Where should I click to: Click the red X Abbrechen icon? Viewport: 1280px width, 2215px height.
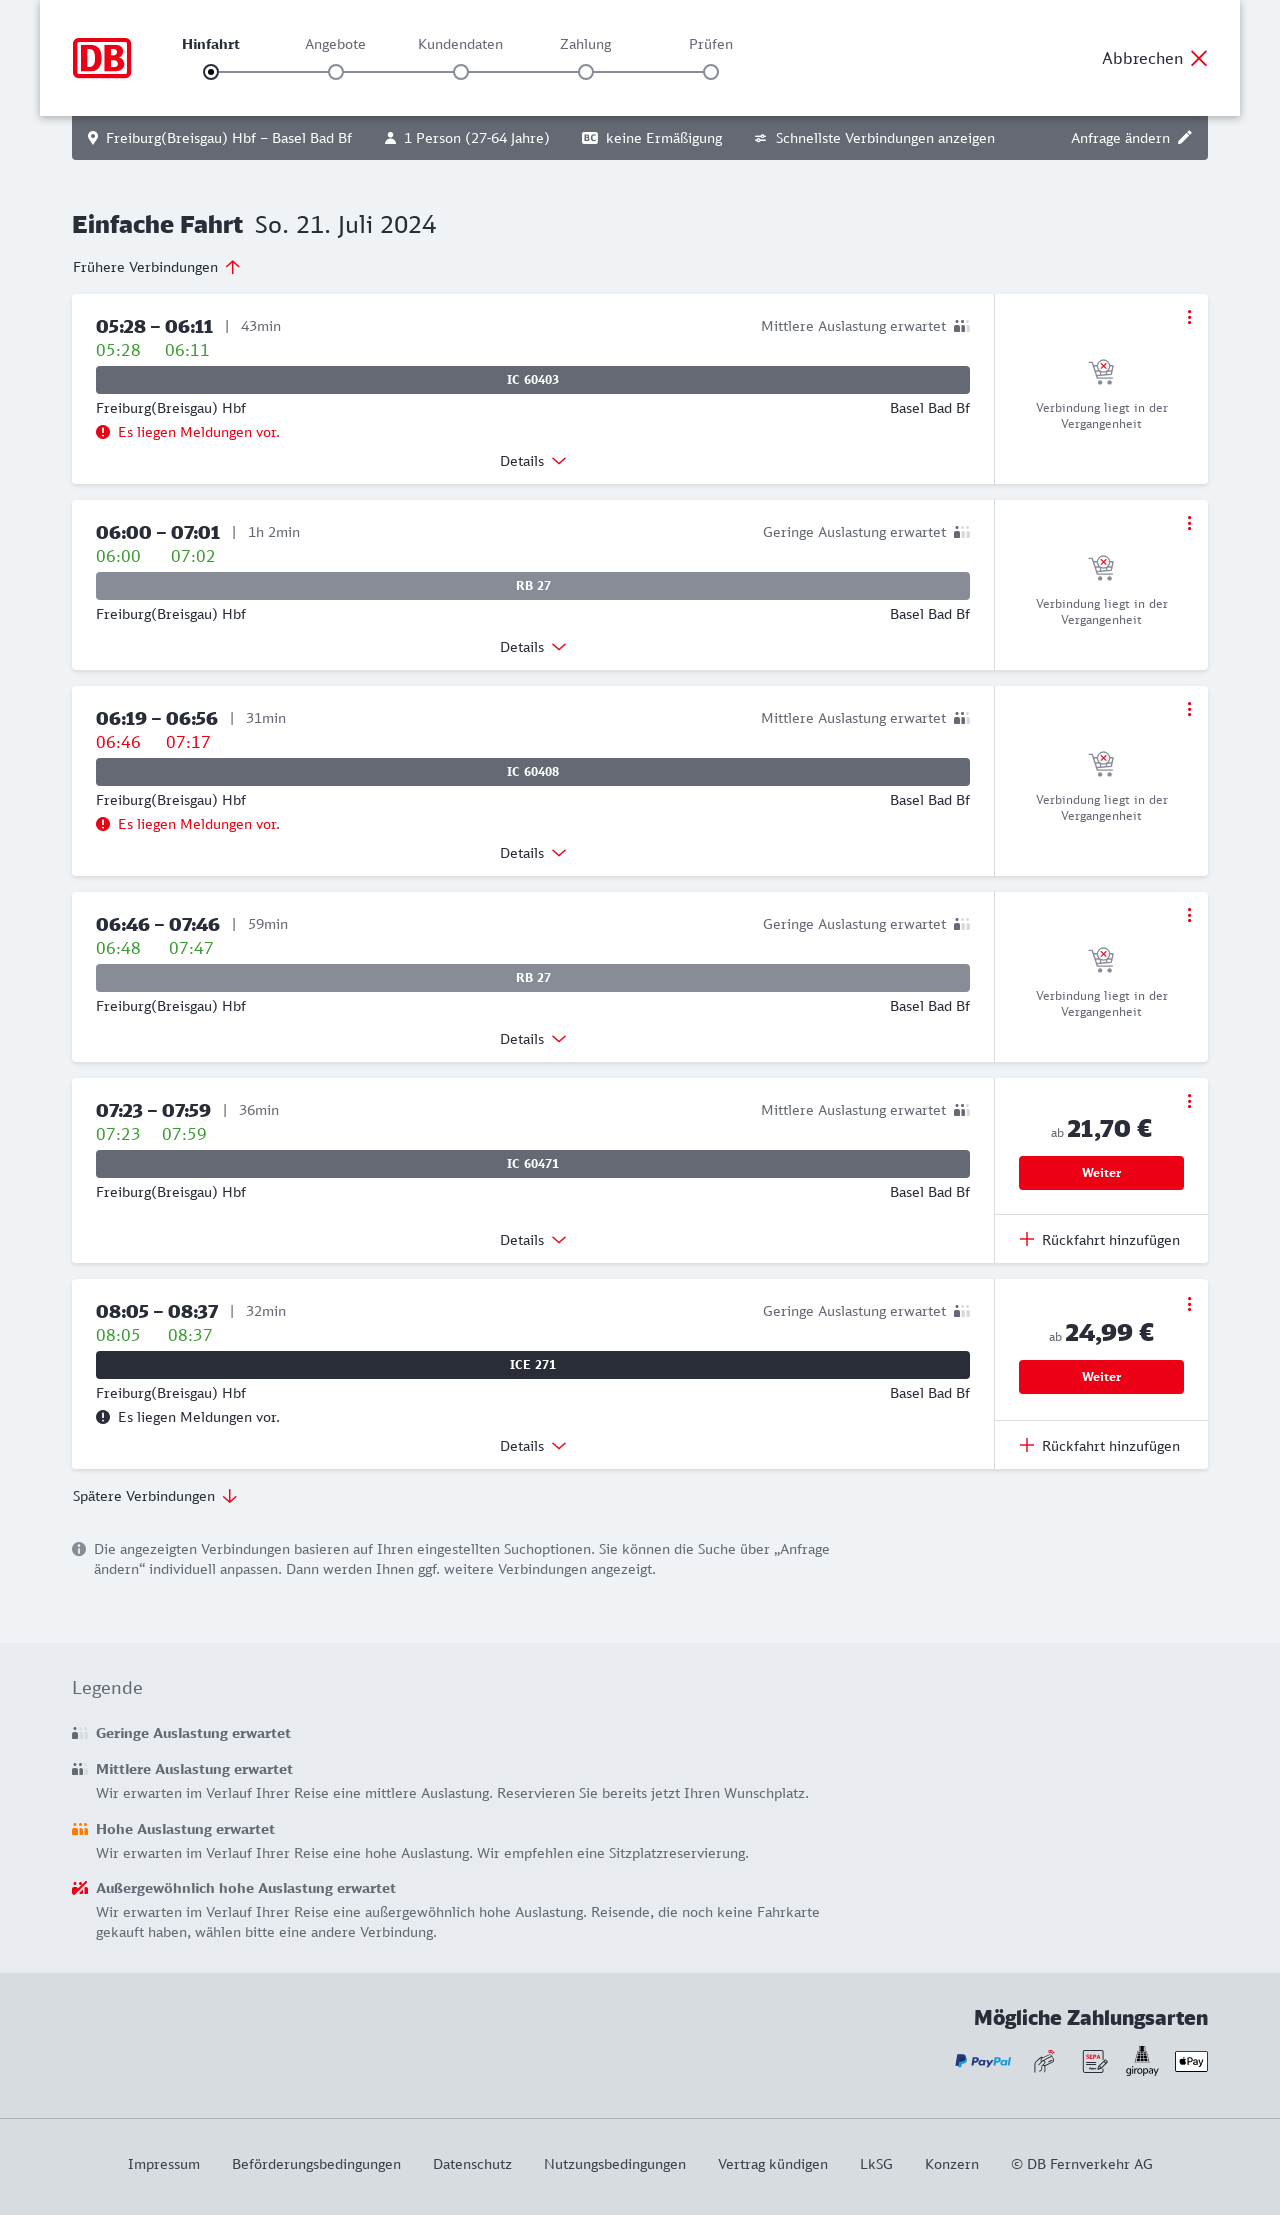tap(1199, 58)
